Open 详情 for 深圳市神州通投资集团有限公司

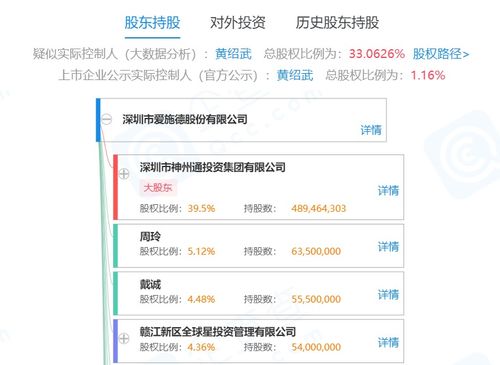coord(388,191)
